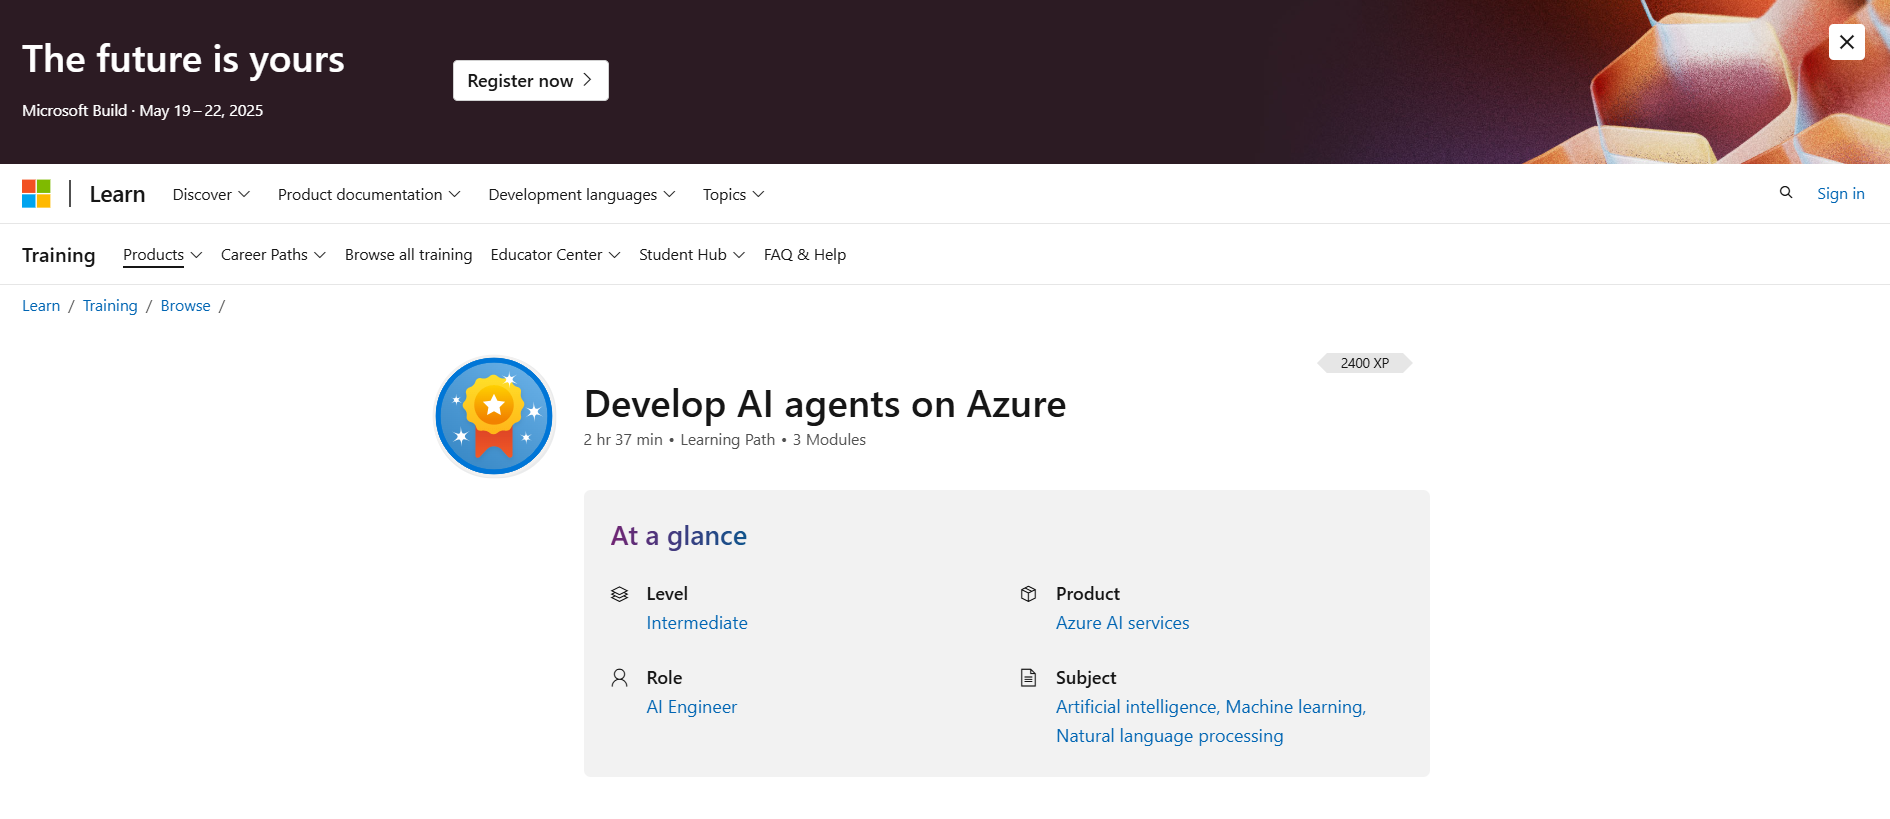
Task: Click the Role person icon
Action: coord(620,678)
